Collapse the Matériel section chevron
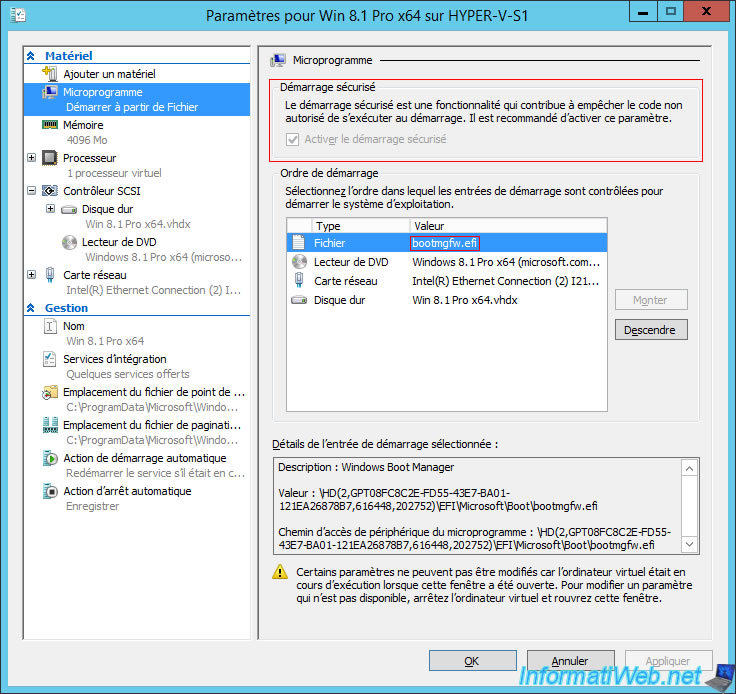The image size is (736, 694). click(x=31, y=56)
